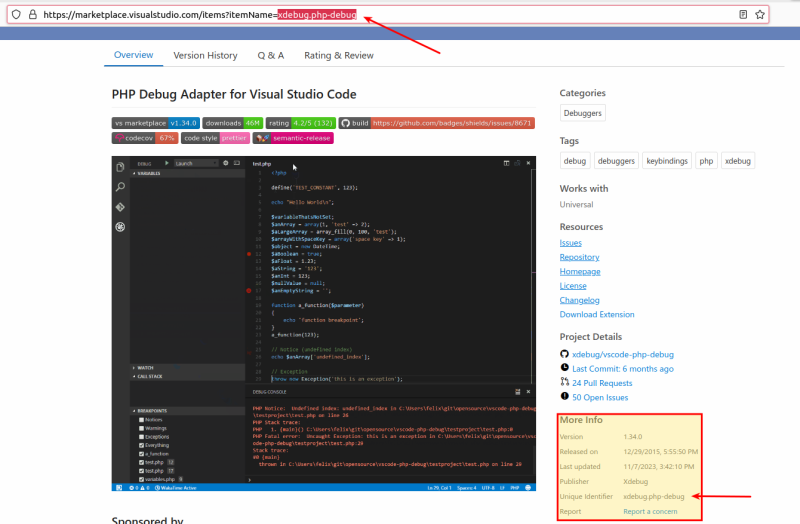Open the Repository link
Image resolution: width=800 pixels, height=524 pixels.
579,257
